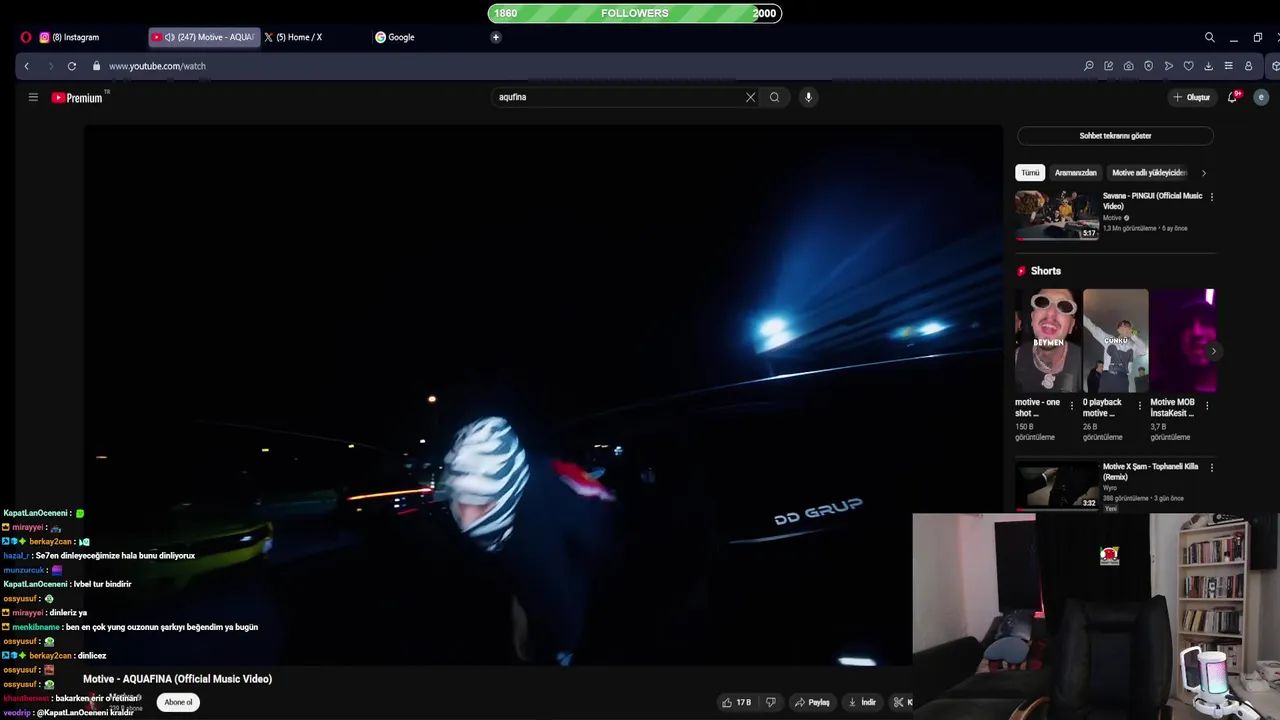
Task: Reload the YouTube page
Action: (x=72, y=66)
